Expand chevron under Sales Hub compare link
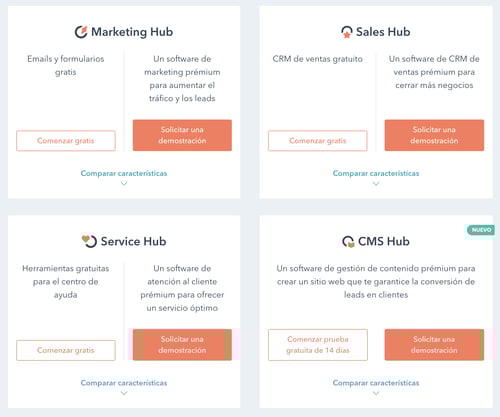Screen dimensions: 500x417 coord(376,183)
